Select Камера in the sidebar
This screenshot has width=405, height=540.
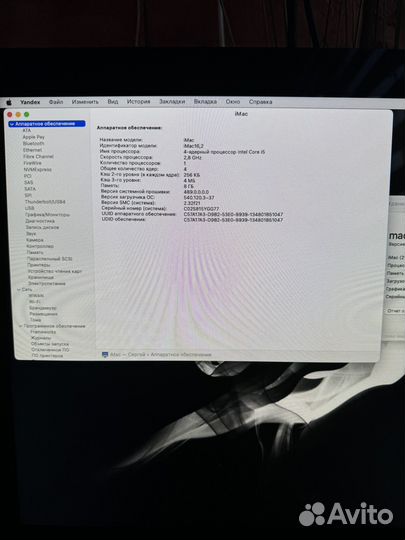click(35, 240)
